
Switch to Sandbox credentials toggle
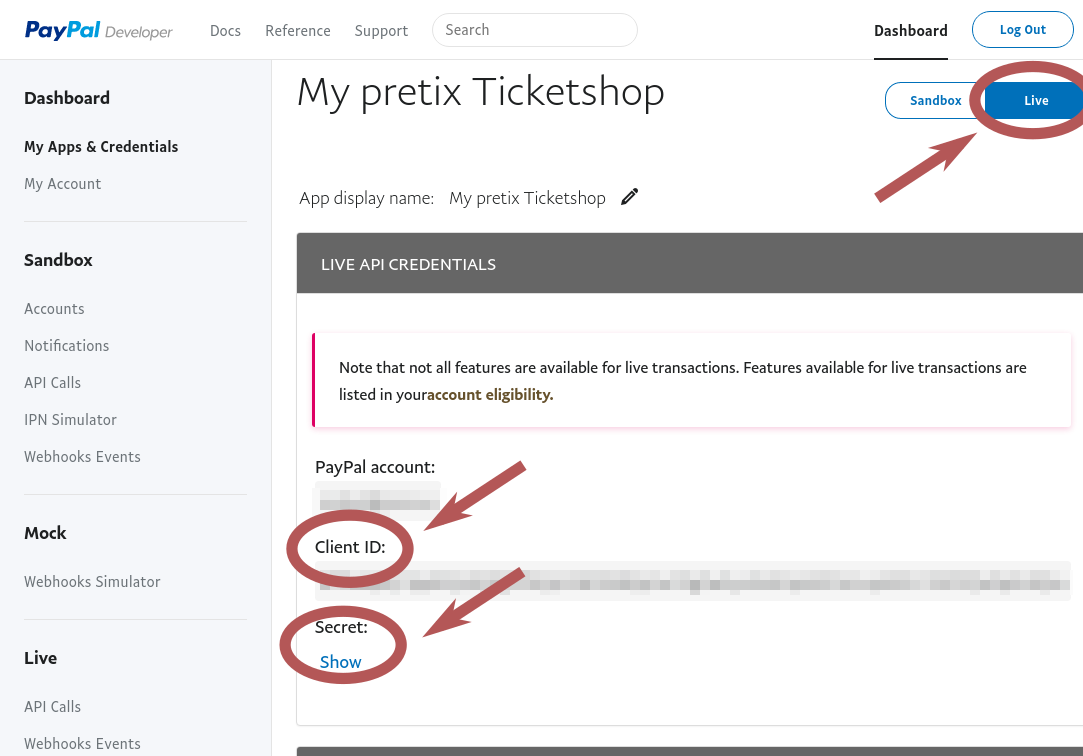935,101
